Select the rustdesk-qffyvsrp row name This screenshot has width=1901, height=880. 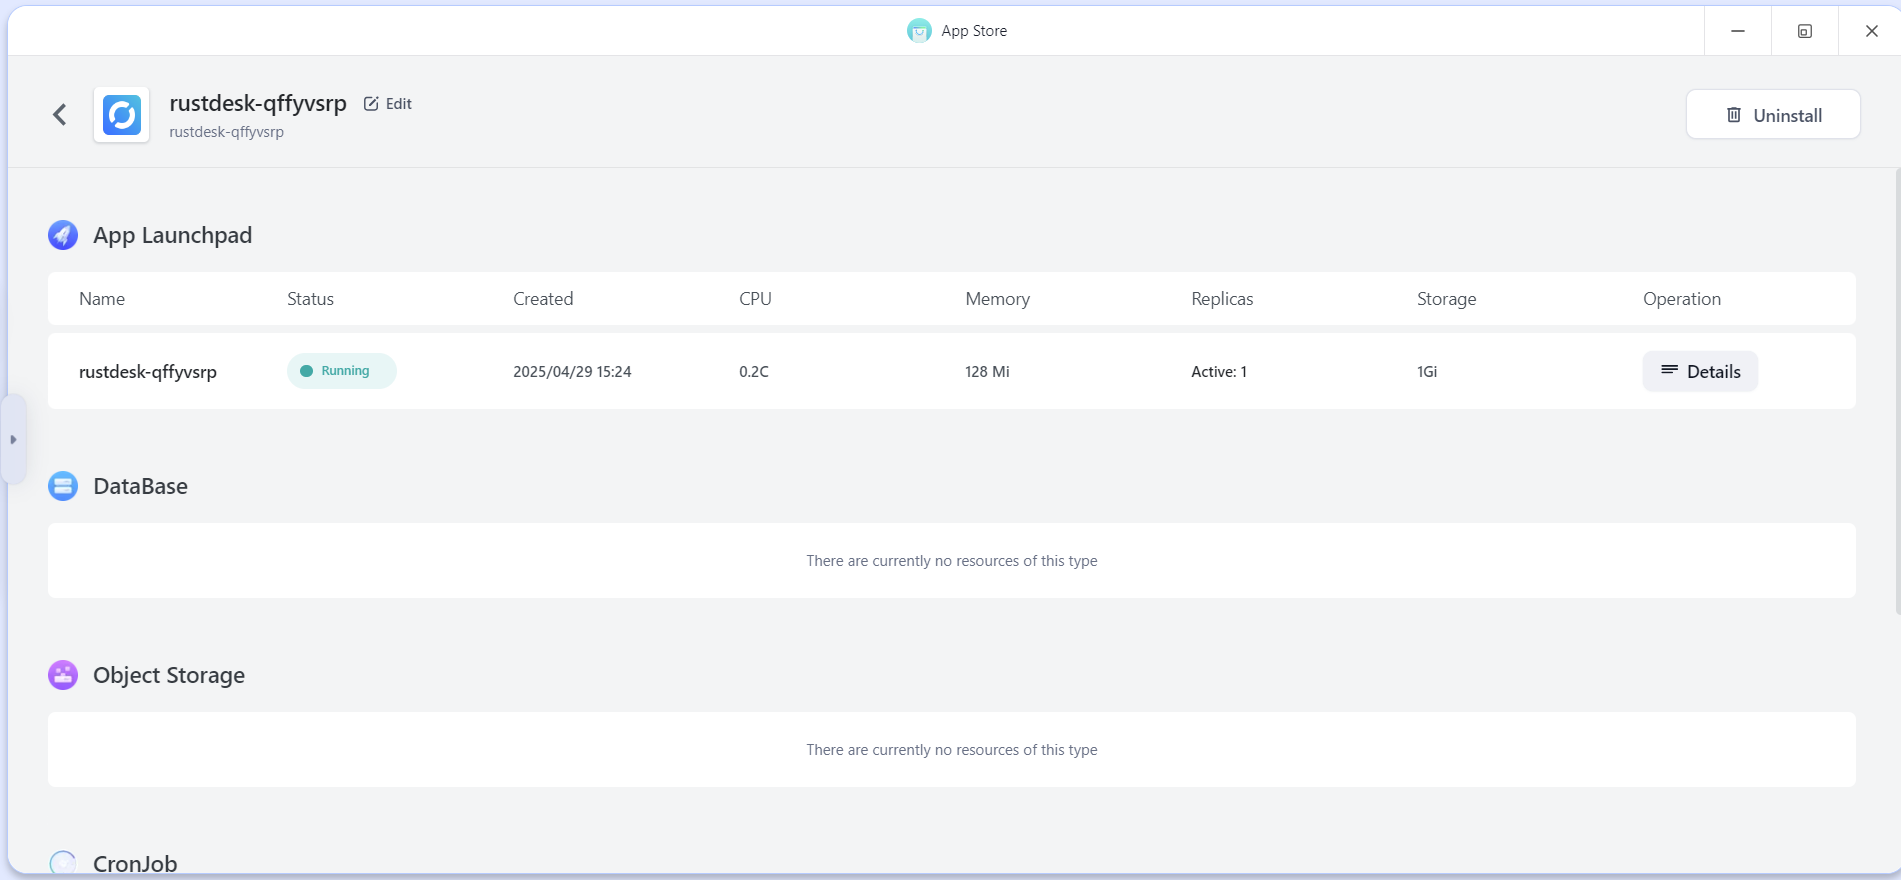coord(148,372)
